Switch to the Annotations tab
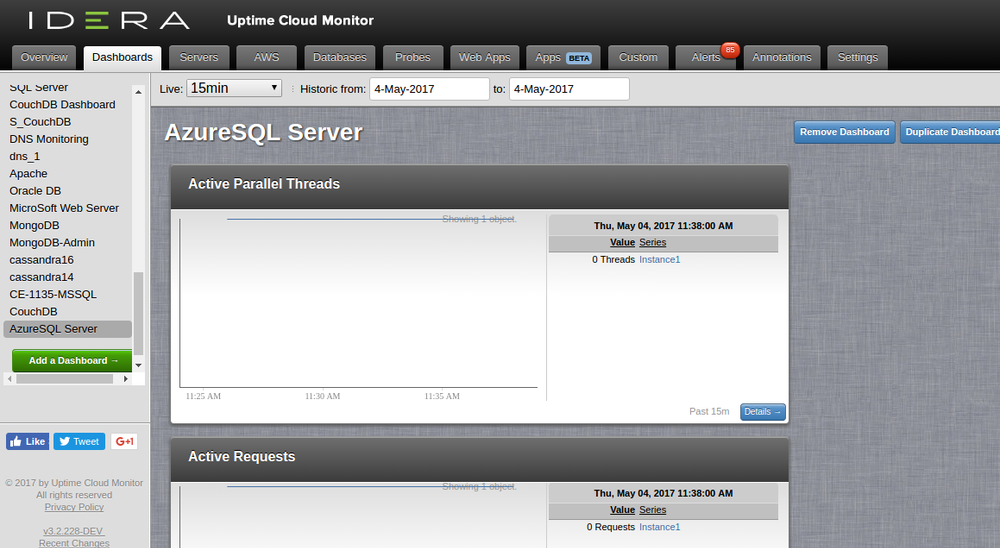The width and height of the screenshot is (1000, 548). (x=782, y=57)
